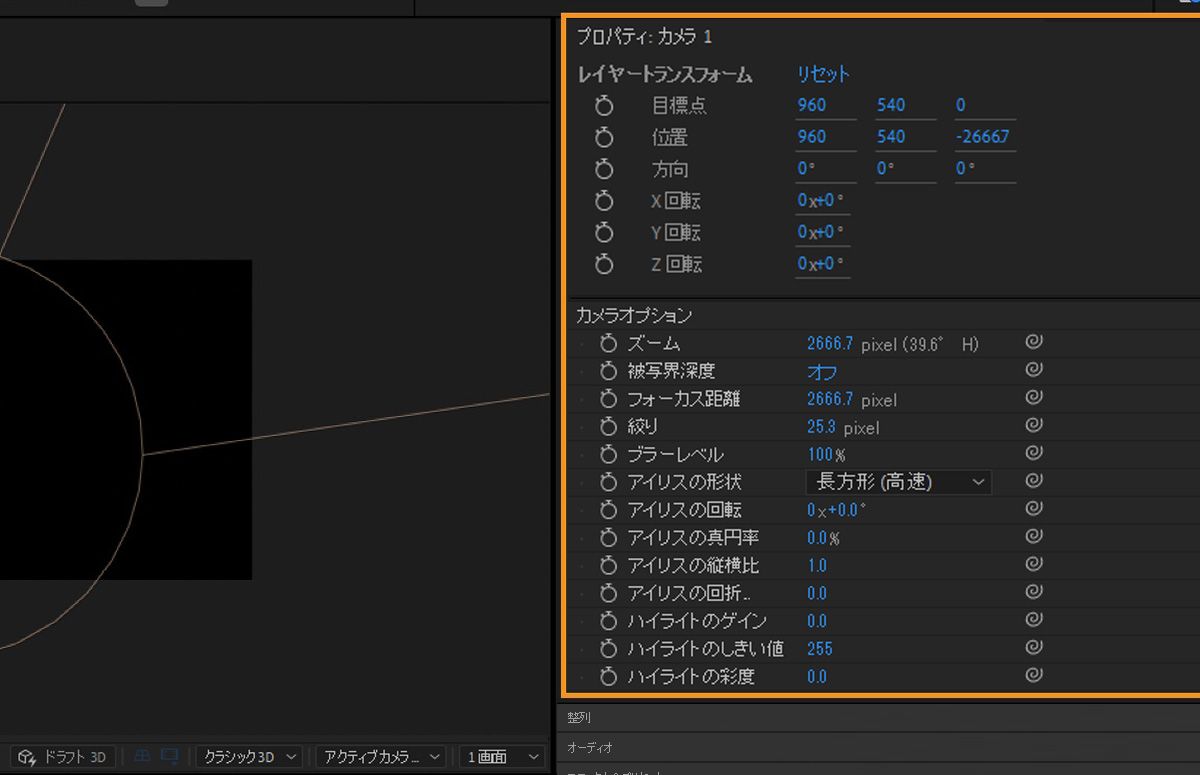Click 位置 Y value 540

pos(891,137)
